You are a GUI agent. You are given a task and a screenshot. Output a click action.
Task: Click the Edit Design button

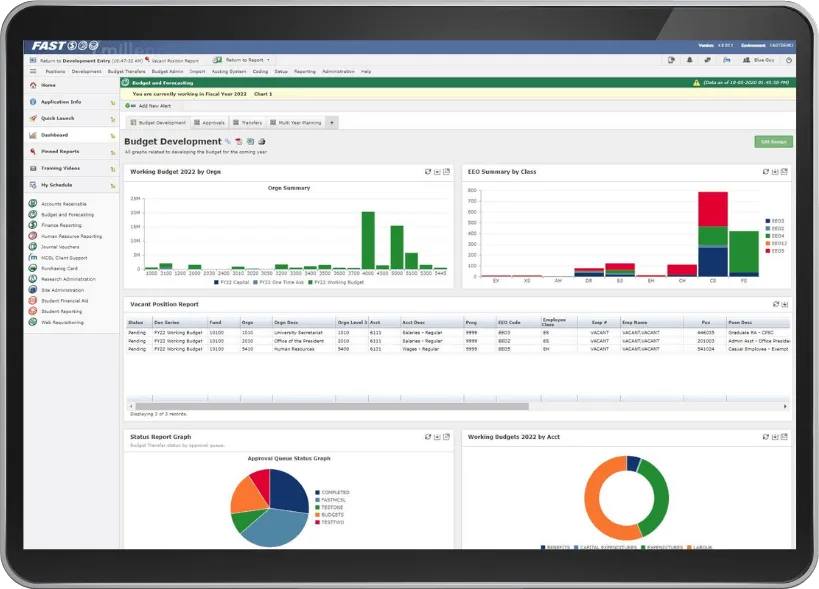[773, 141]
